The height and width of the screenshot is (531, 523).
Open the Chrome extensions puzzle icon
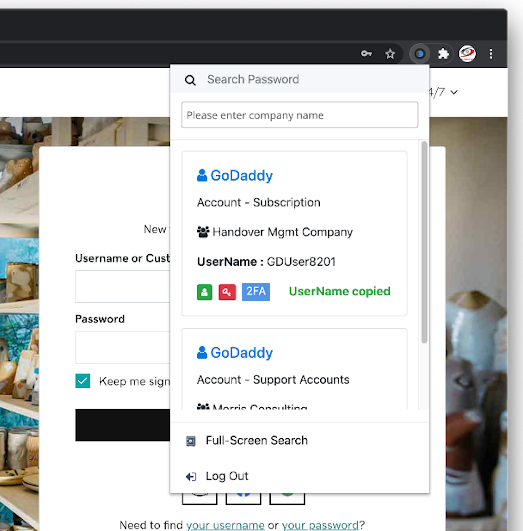(x=443, y=54)
